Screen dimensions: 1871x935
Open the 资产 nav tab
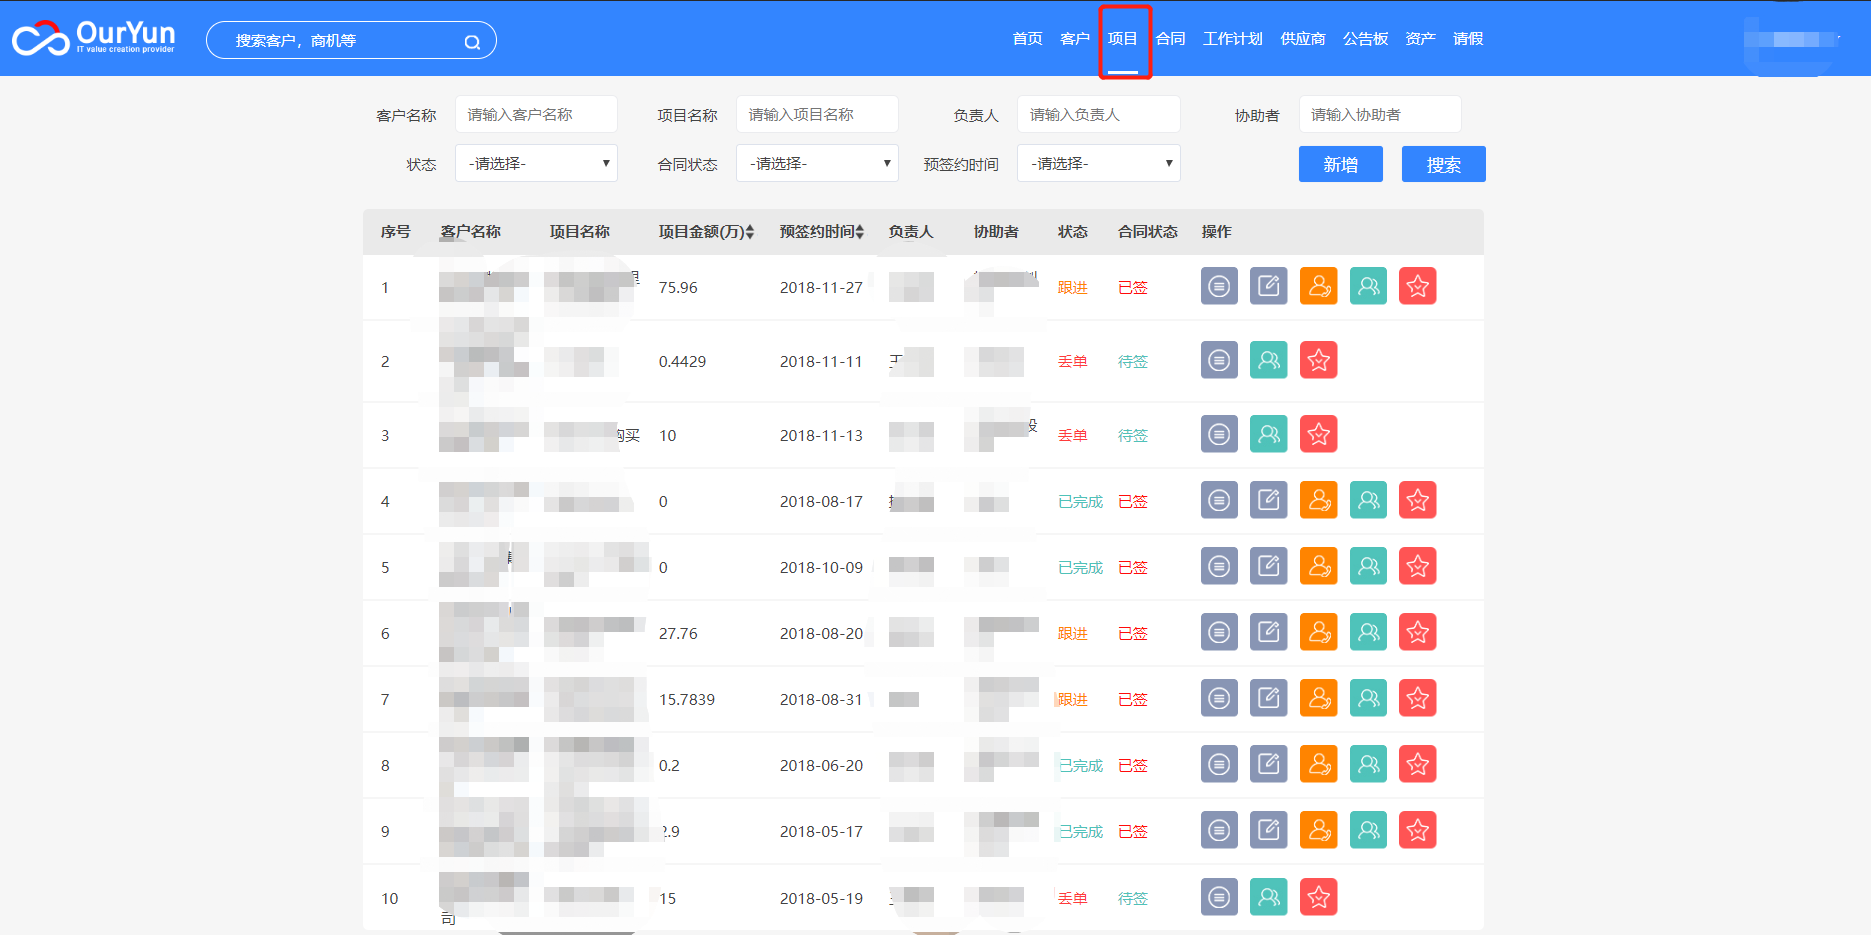tap(1420, 39)
